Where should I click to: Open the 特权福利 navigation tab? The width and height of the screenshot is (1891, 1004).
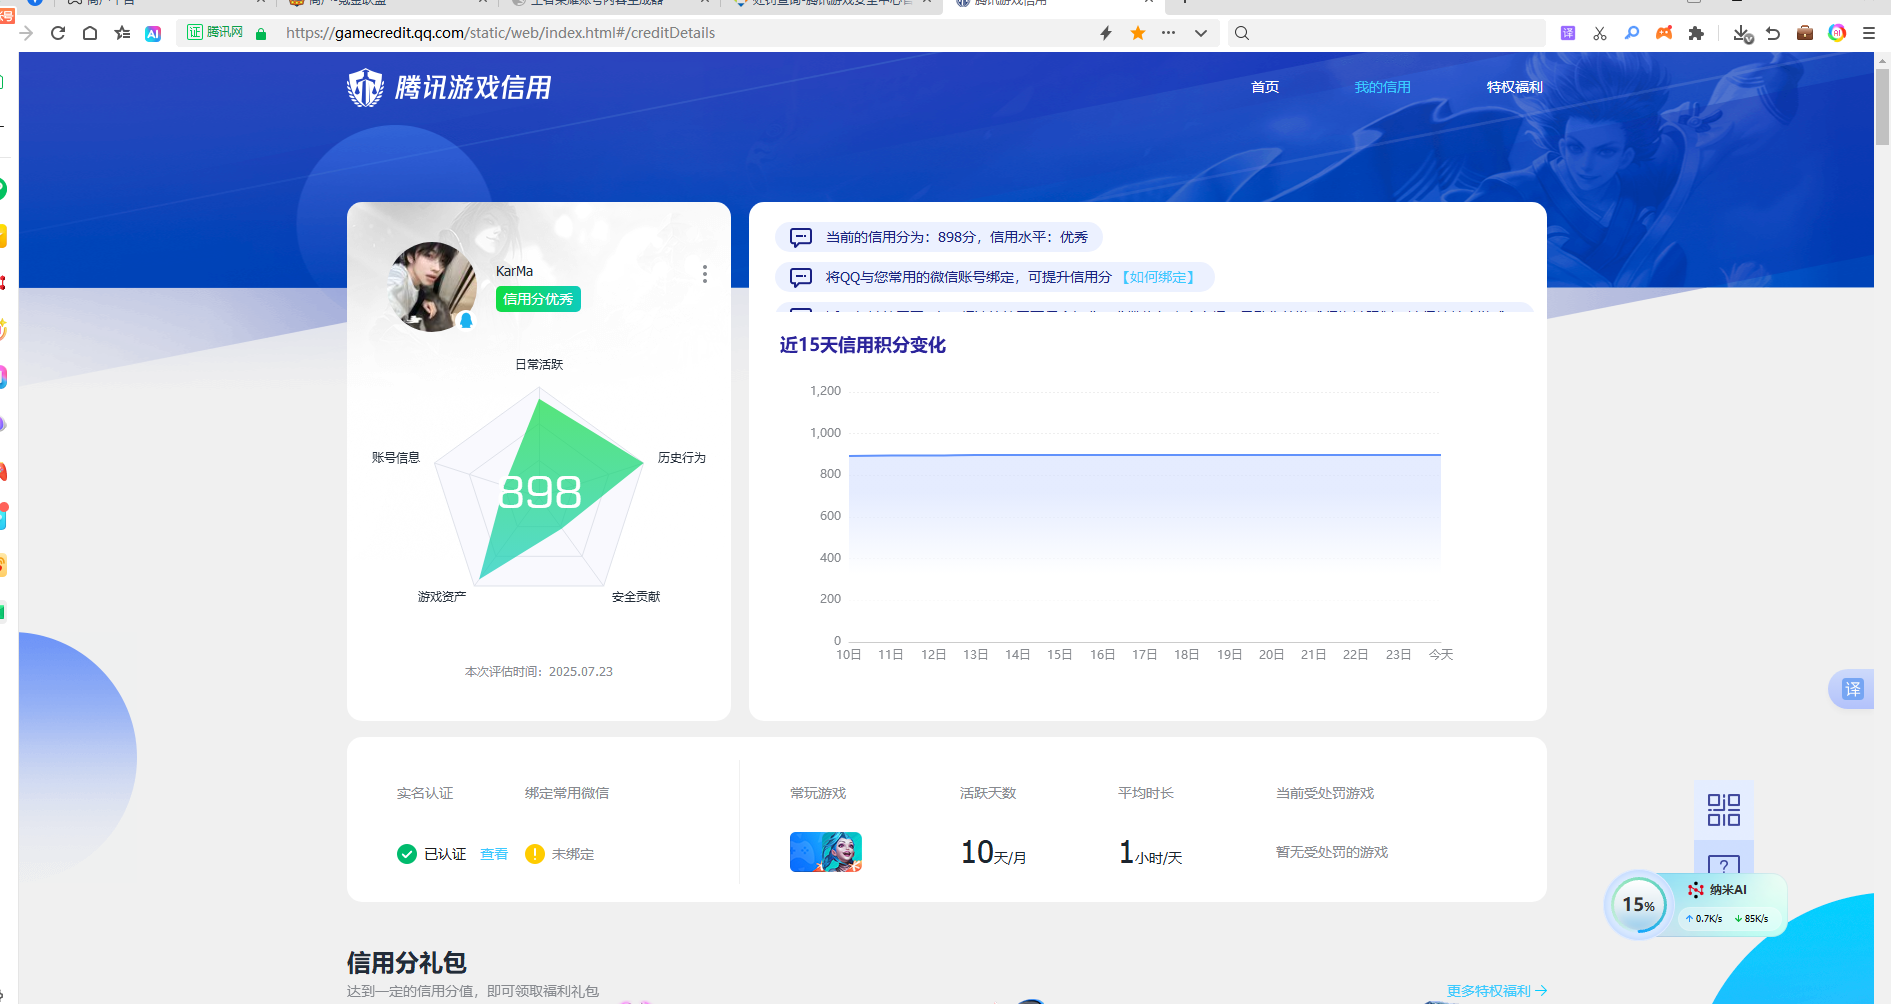pos(1514,87)
